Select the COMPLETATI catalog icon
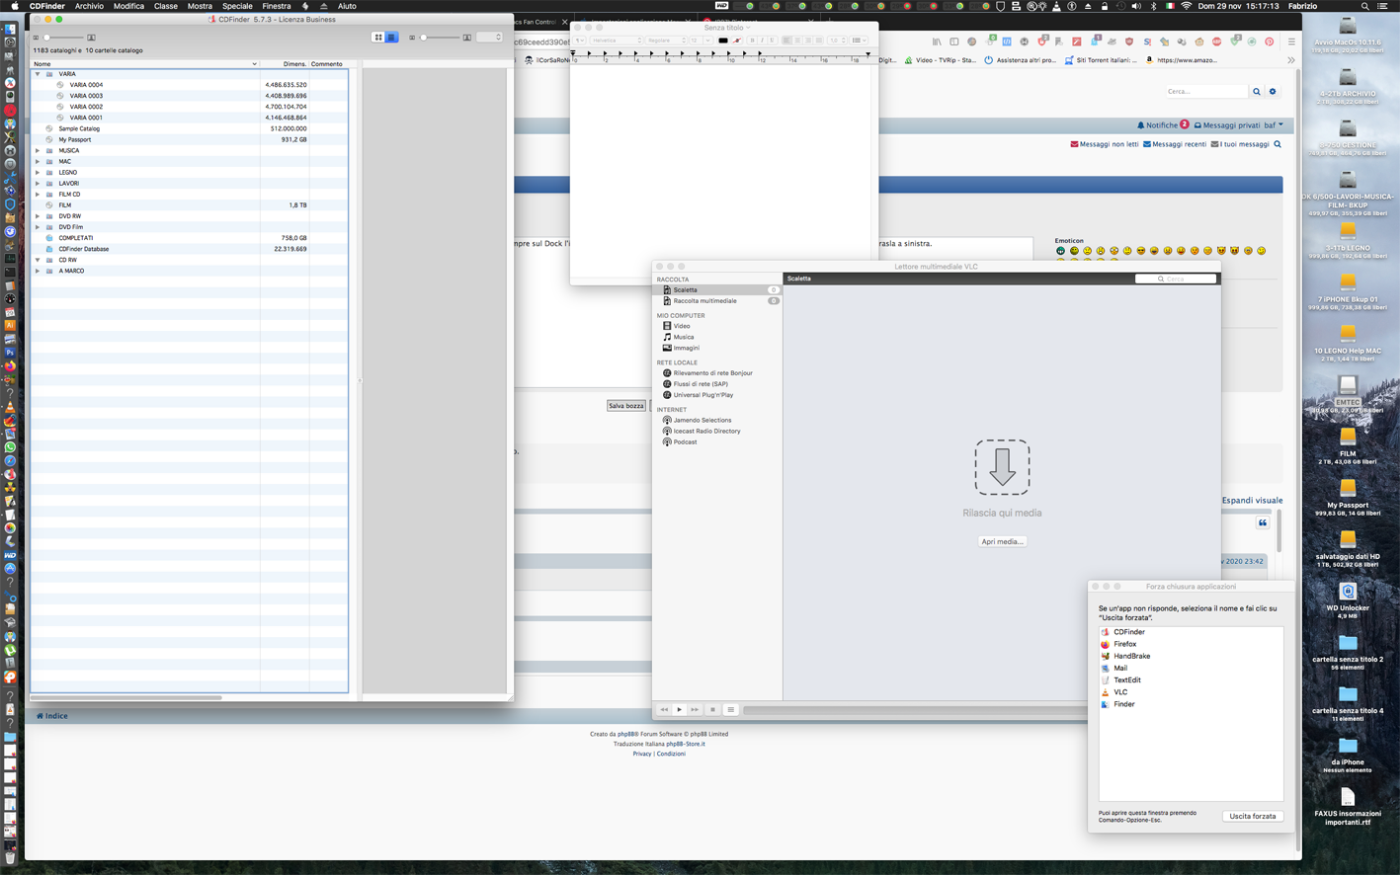Viewport: 1400px width, 875px height. click(49, 238)
